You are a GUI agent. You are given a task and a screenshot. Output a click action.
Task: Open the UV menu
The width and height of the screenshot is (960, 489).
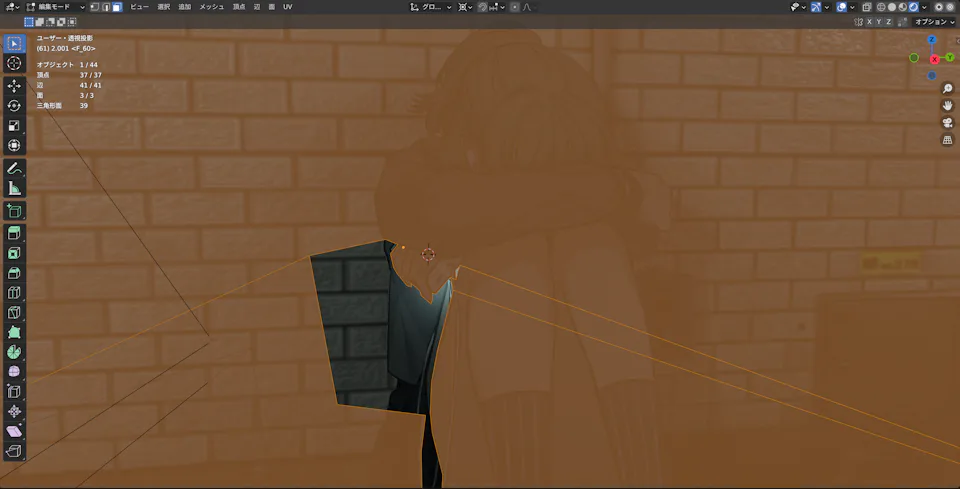point(288,7)
